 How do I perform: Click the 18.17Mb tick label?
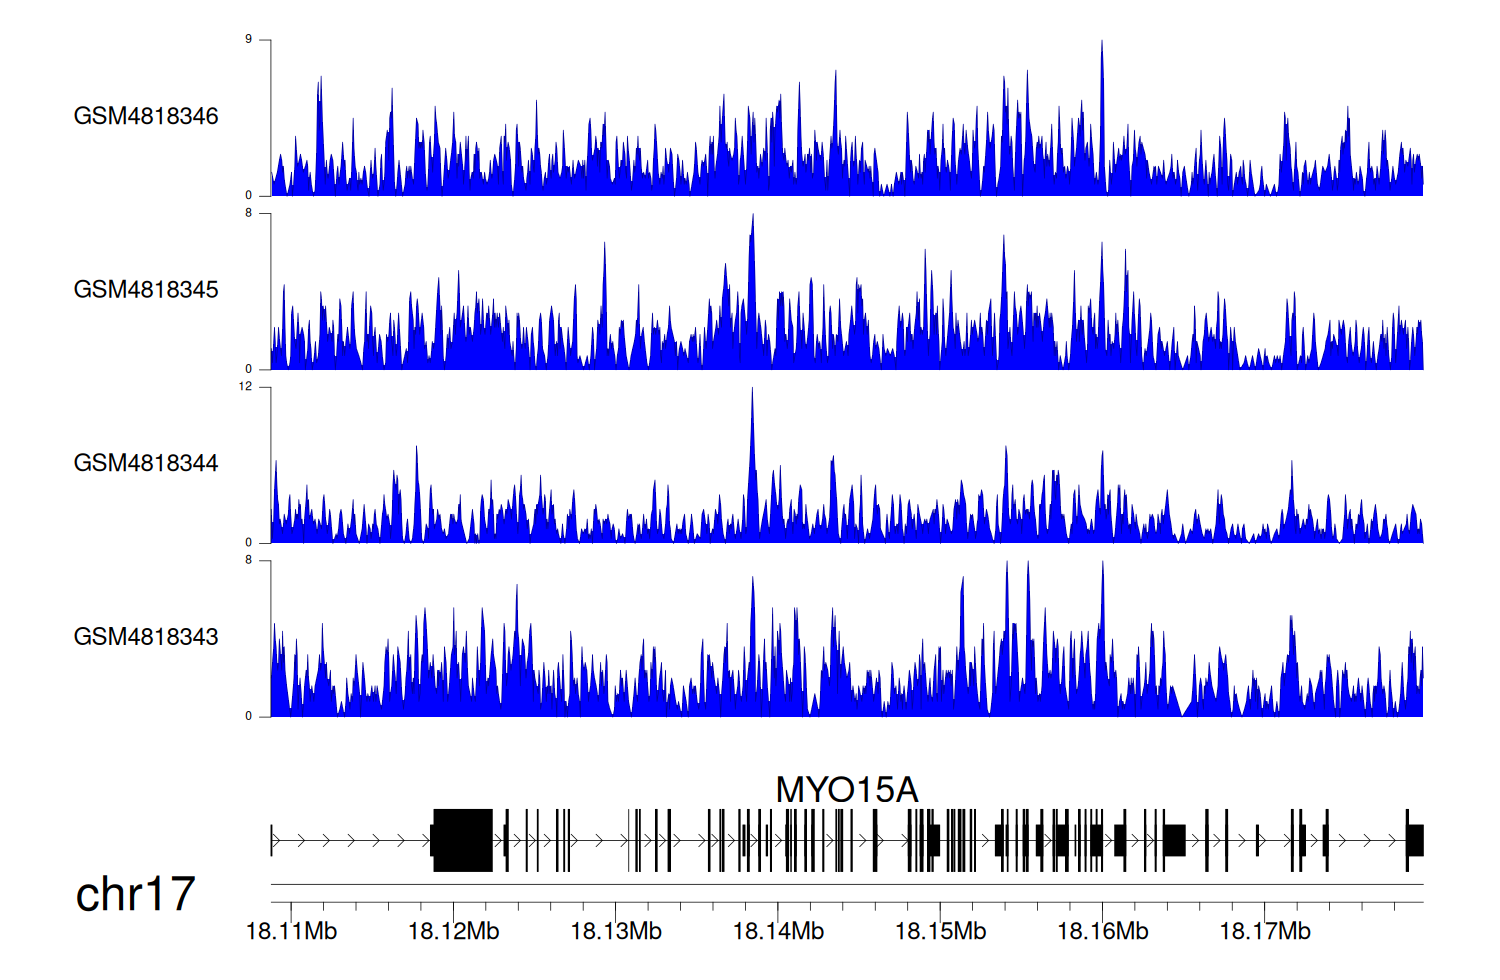point(1264,932)
